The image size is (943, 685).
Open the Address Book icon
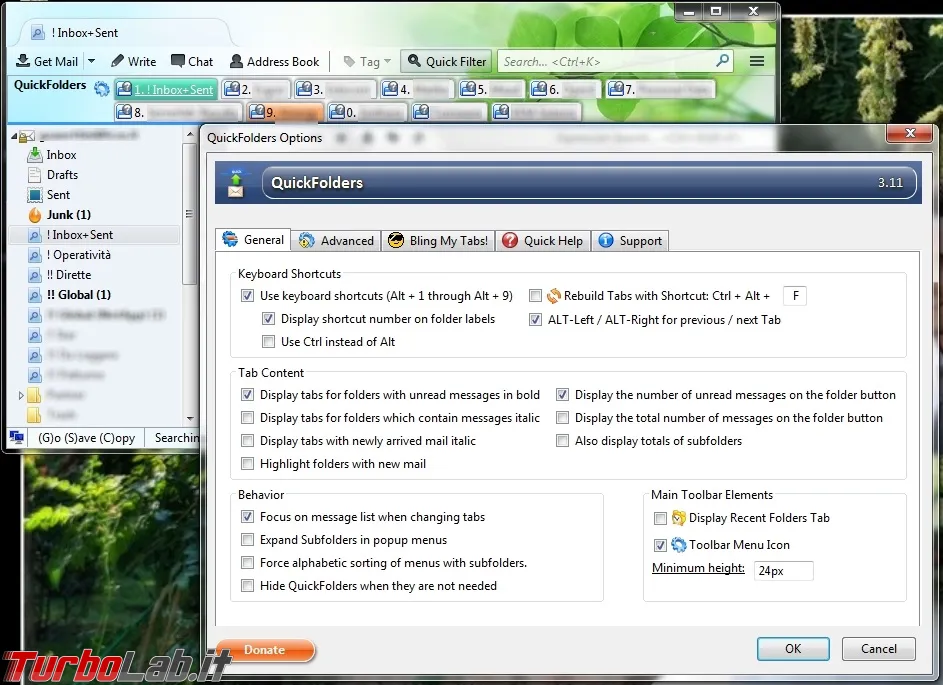coord(236,61)
